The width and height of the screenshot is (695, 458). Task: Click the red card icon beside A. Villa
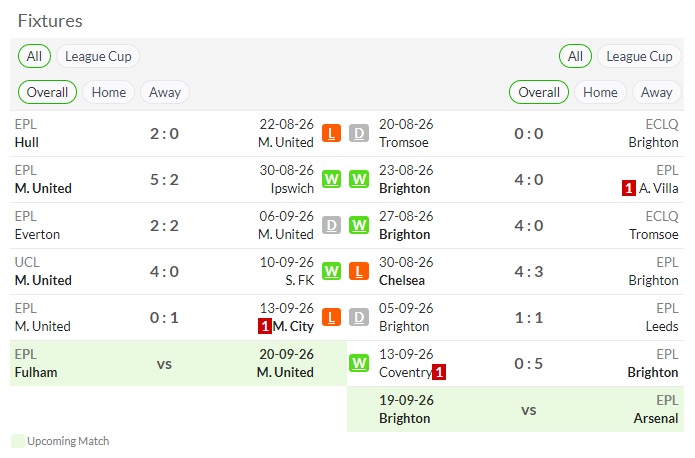(629, 188)
